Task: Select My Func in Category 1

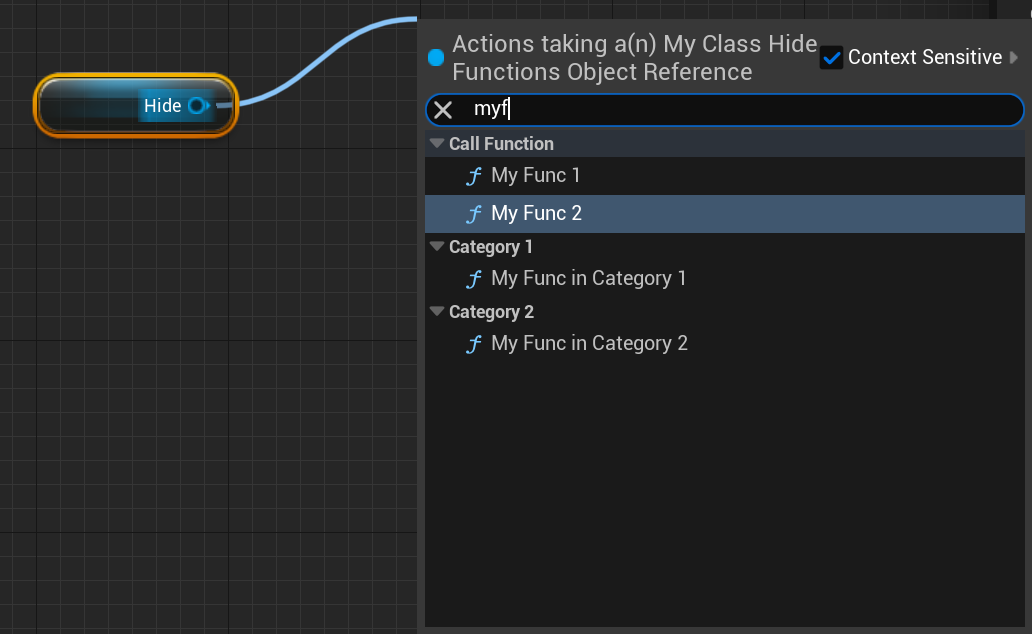Action: tap(588, 279)
